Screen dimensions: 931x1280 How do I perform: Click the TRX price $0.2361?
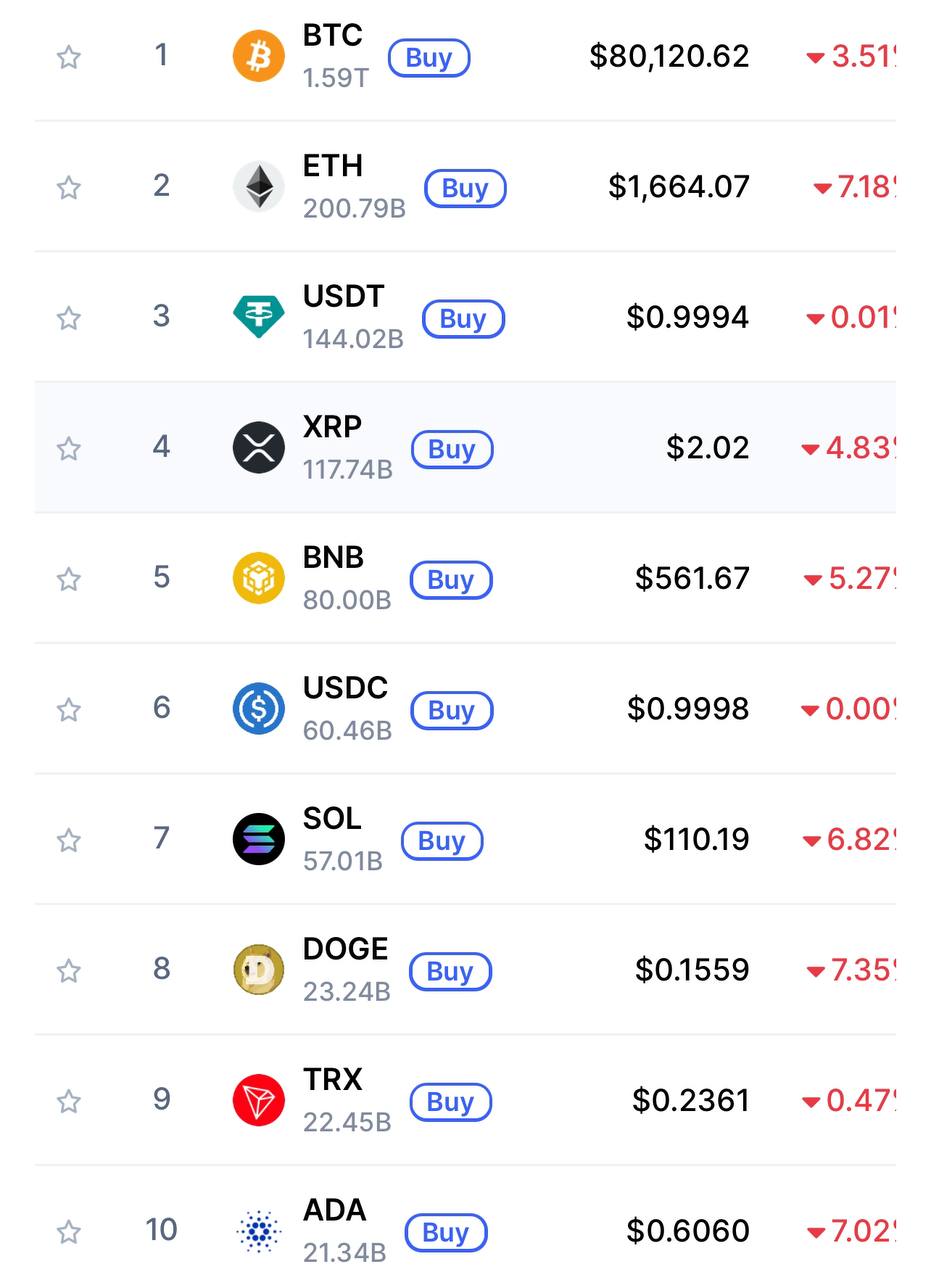tap(690, 1100)
